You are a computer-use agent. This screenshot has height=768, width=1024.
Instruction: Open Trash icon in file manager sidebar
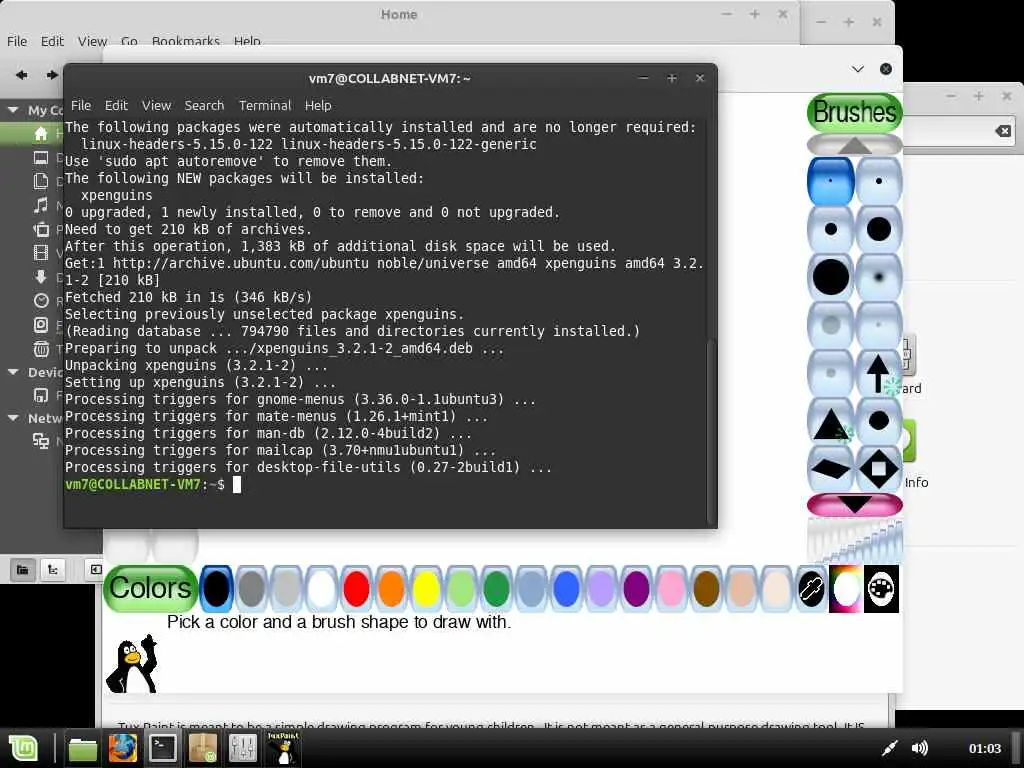pos(40,348)
